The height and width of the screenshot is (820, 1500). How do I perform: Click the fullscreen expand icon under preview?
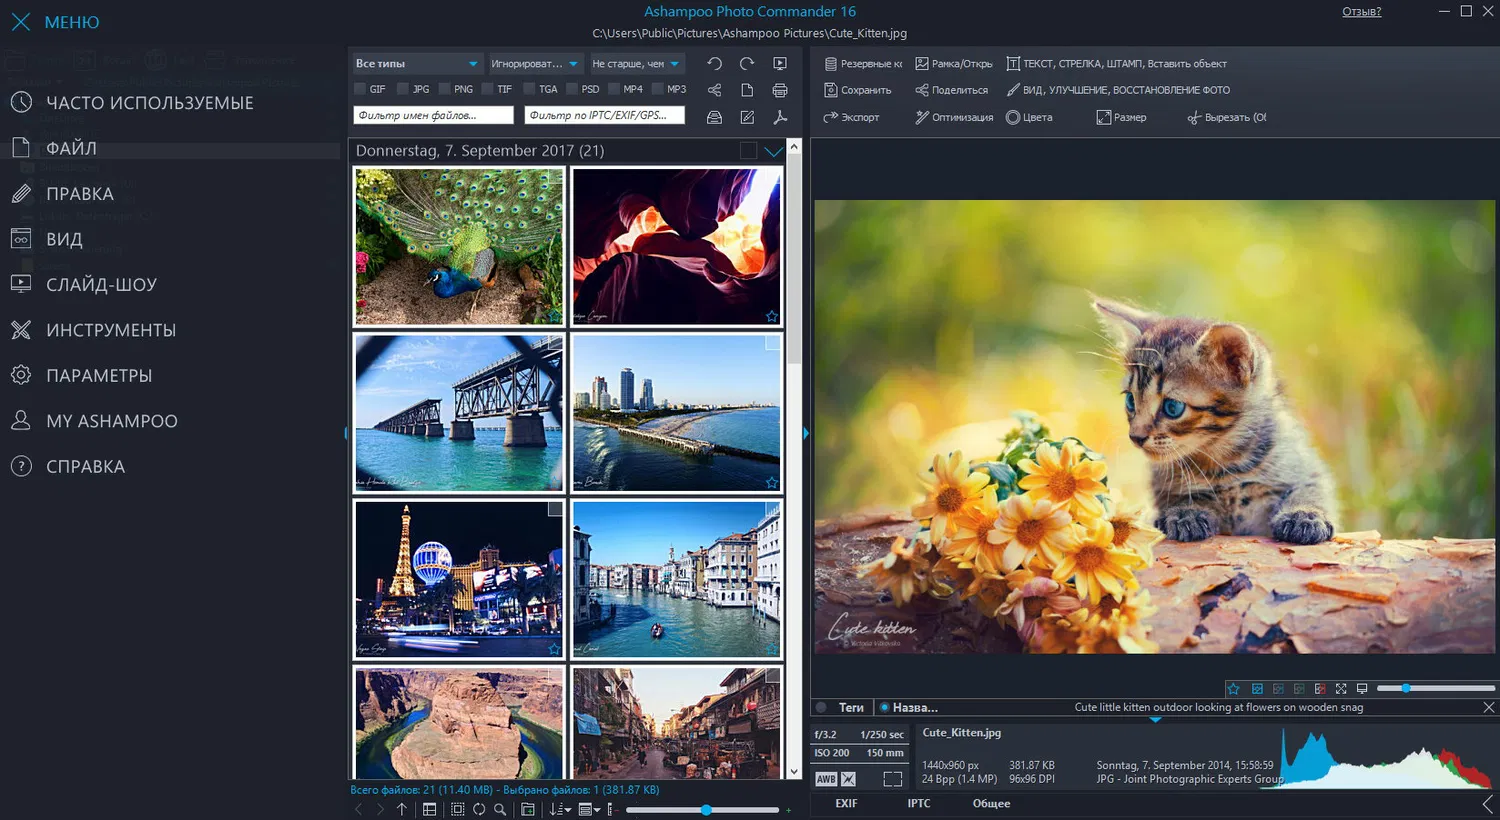pos(1341,689)
